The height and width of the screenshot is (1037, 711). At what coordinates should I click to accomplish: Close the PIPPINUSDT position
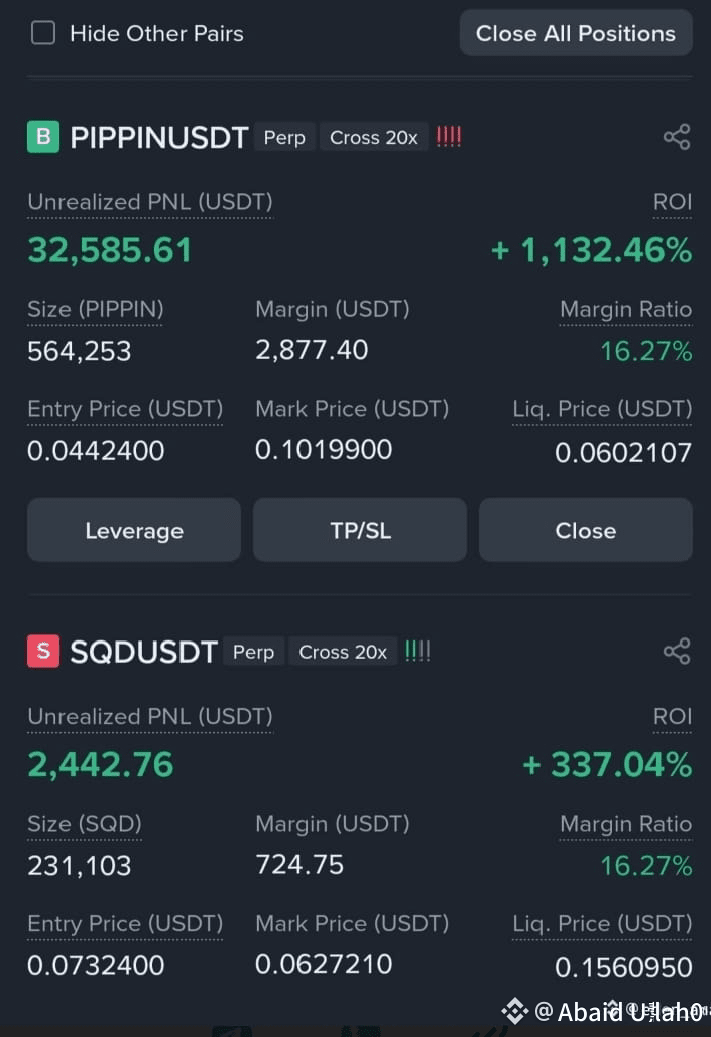click(585, 530)
